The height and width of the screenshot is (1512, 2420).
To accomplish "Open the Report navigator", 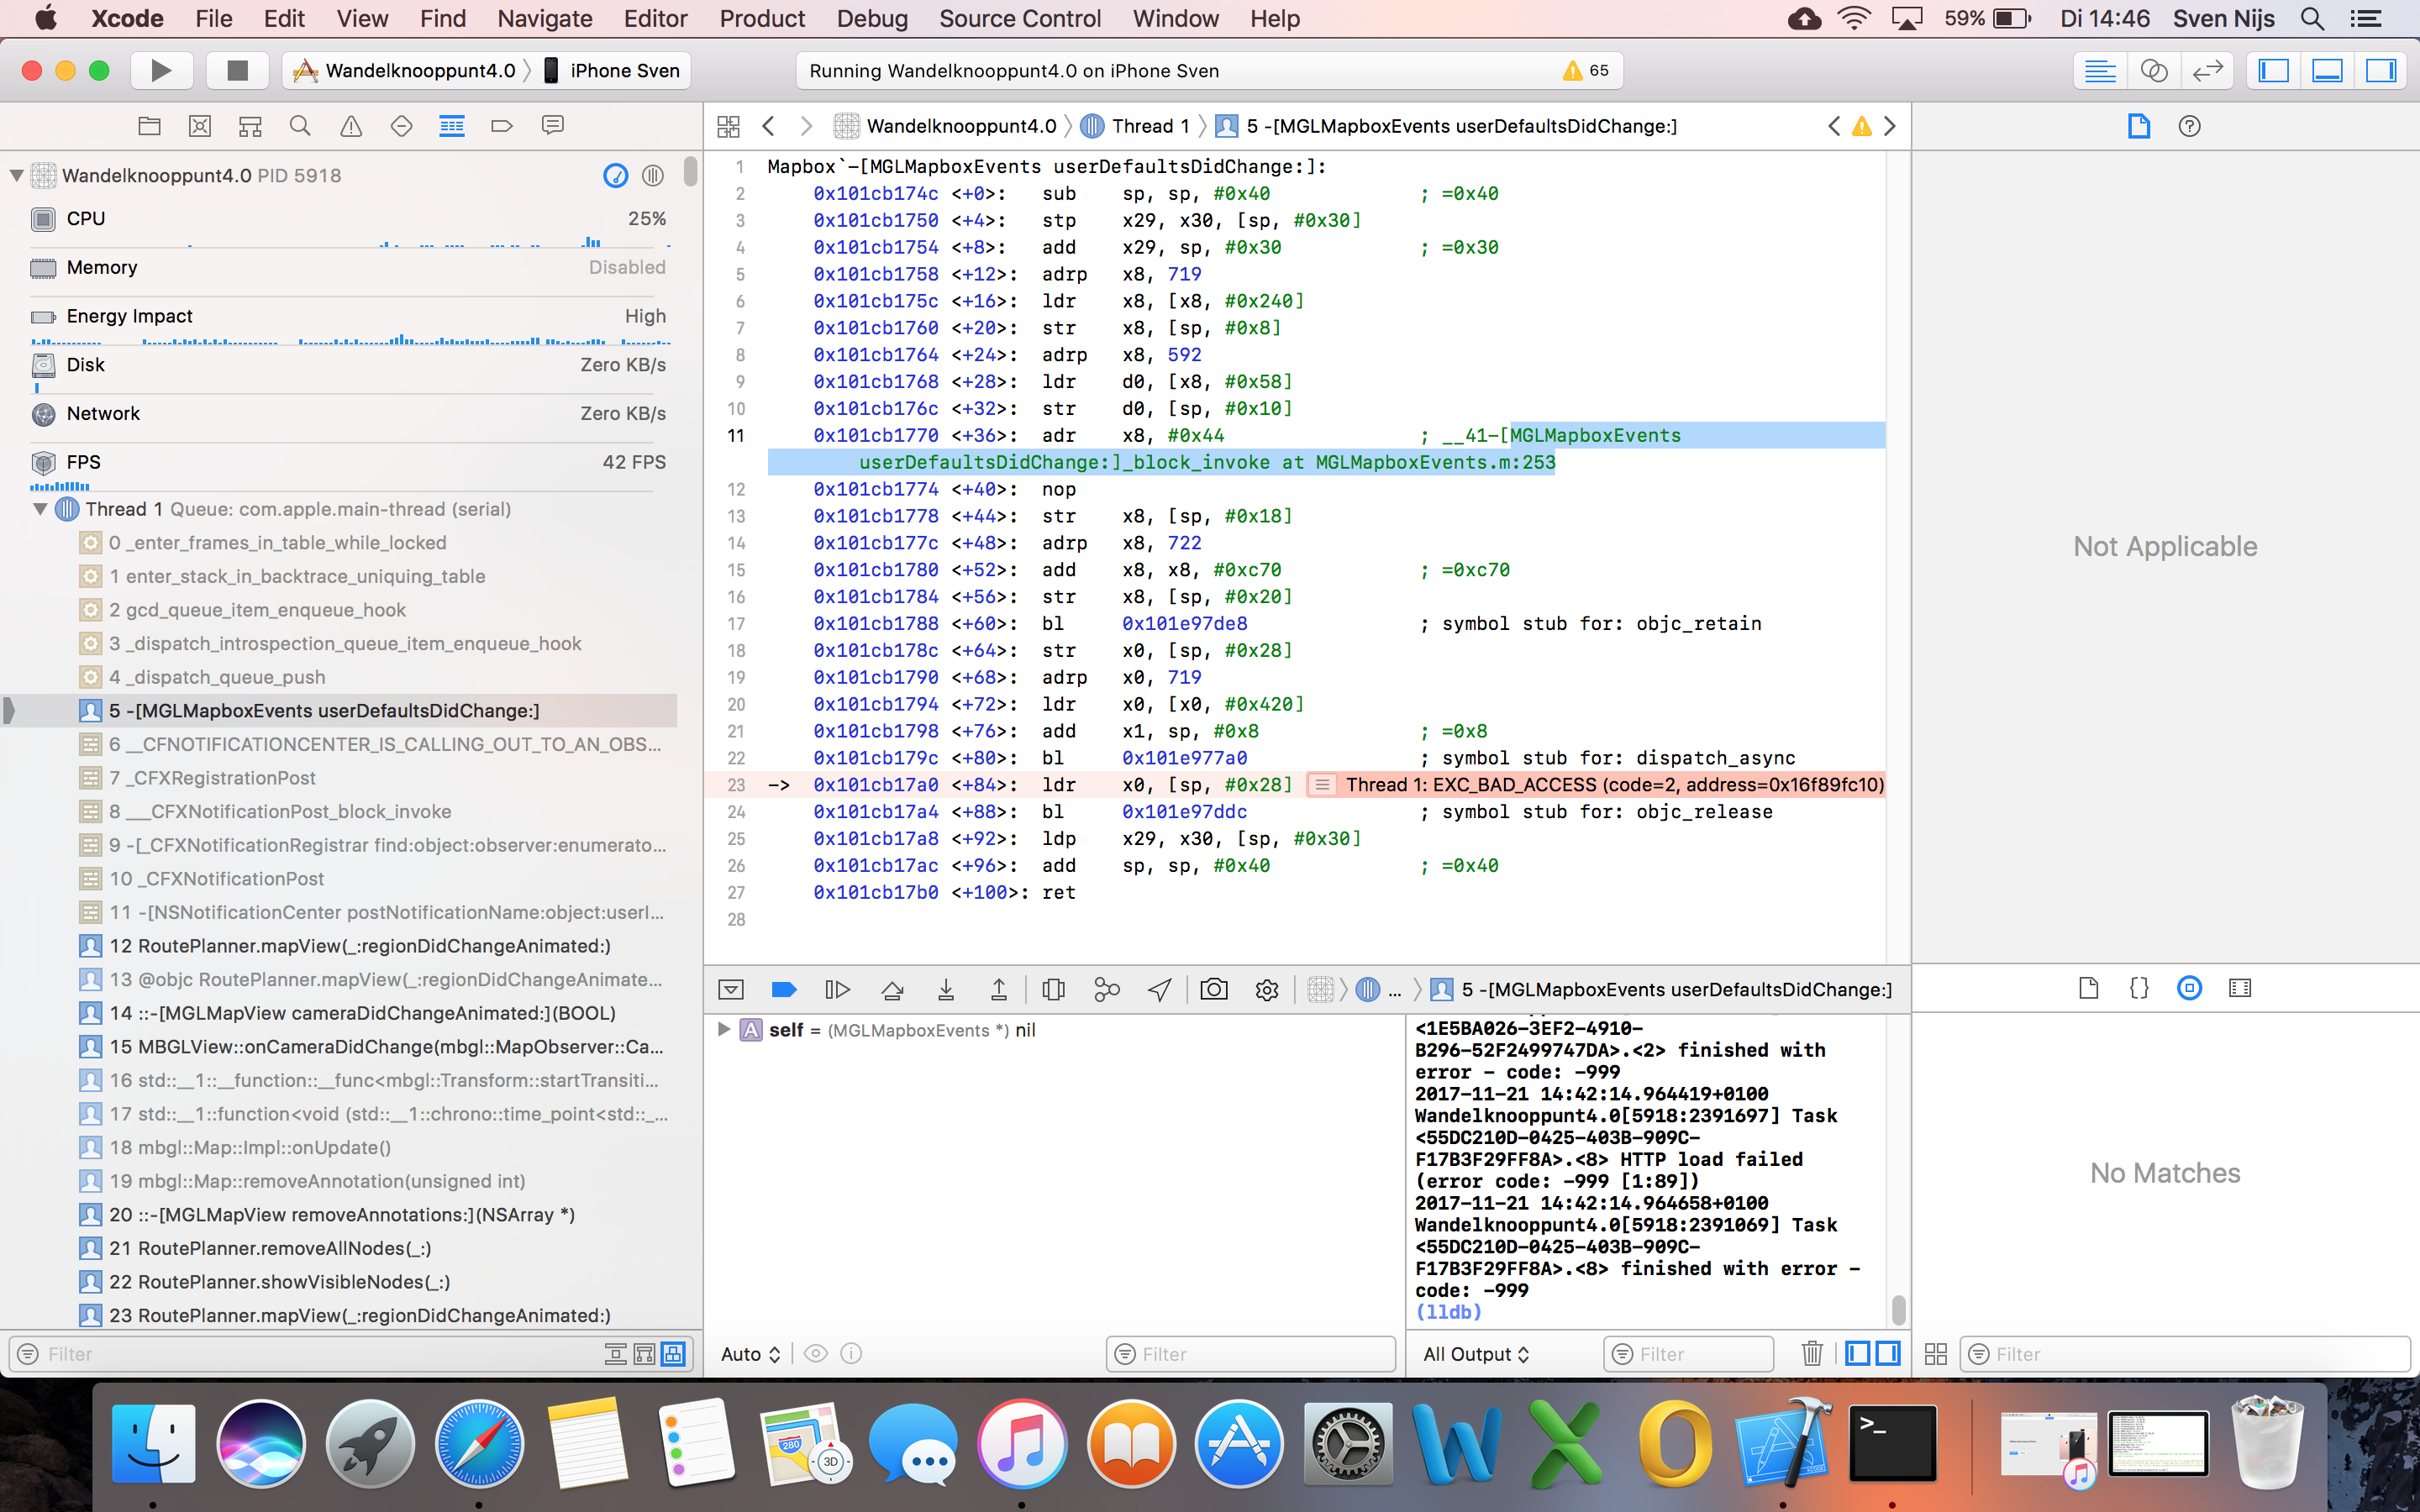I will tap(553, 126).
